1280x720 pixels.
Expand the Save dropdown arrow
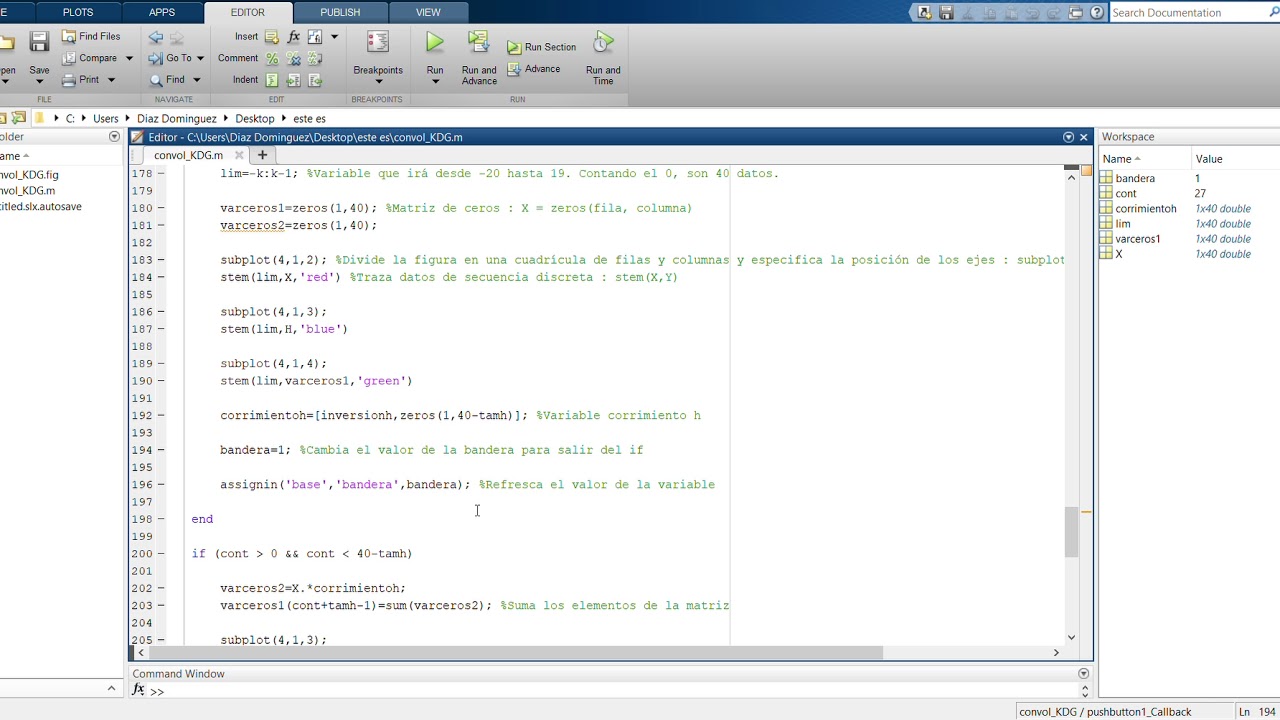39,82
